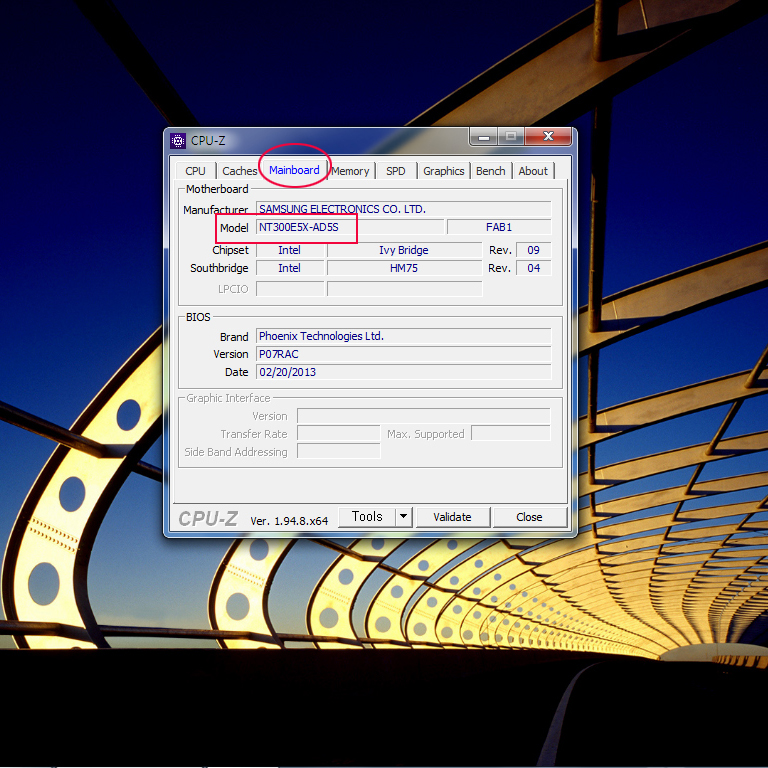Screen dimensions: 768x768
Task: Minimize the CPU-Z window
Action: point(484,137)
